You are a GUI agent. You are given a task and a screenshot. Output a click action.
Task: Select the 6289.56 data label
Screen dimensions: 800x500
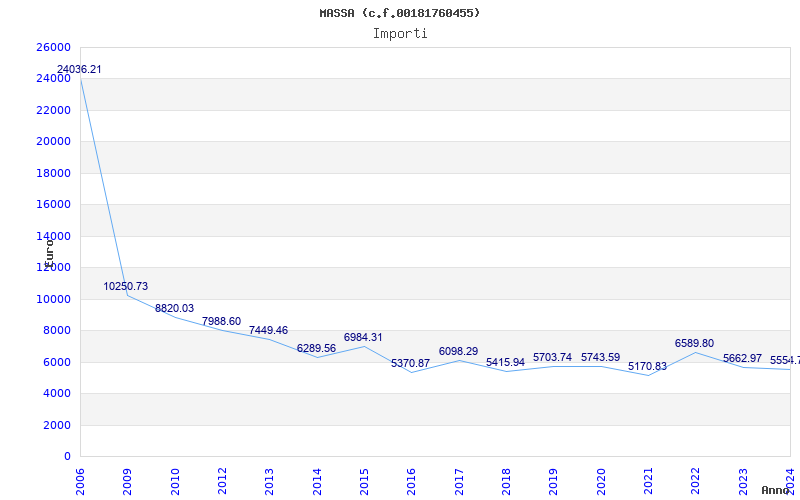point(316,348)
